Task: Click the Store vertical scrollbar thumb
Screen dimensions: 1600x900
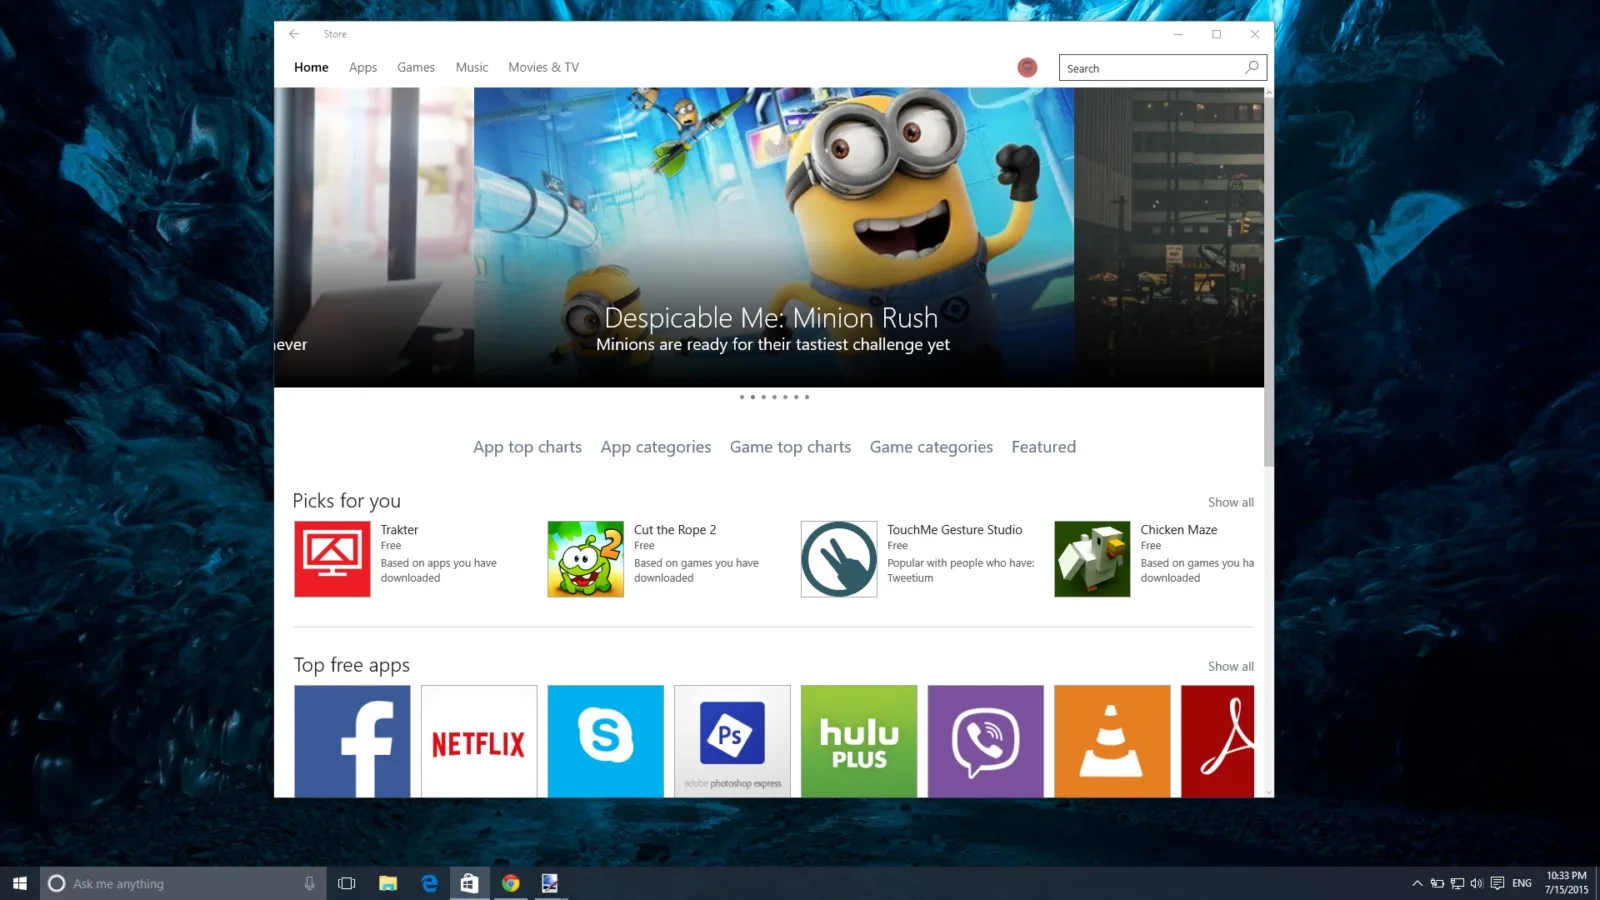Action: pos(1269,282)
